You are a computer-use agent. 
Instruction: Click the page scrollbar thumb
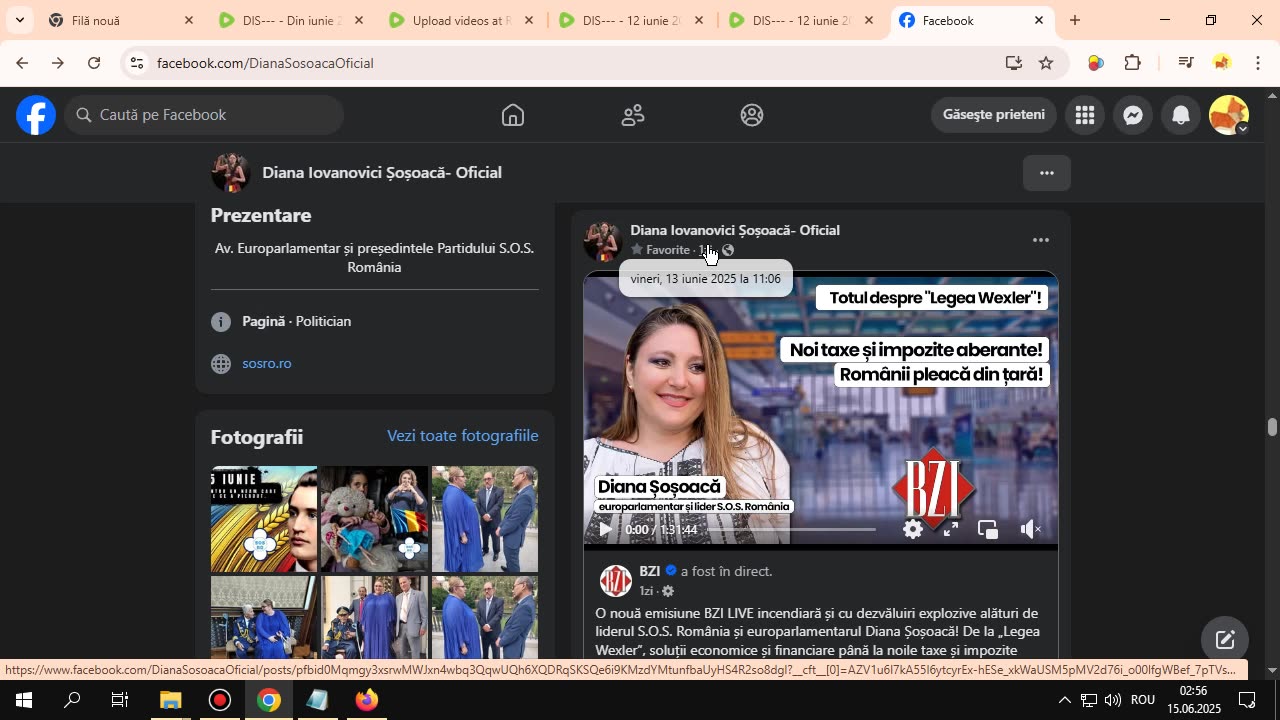pos(1272,427)
